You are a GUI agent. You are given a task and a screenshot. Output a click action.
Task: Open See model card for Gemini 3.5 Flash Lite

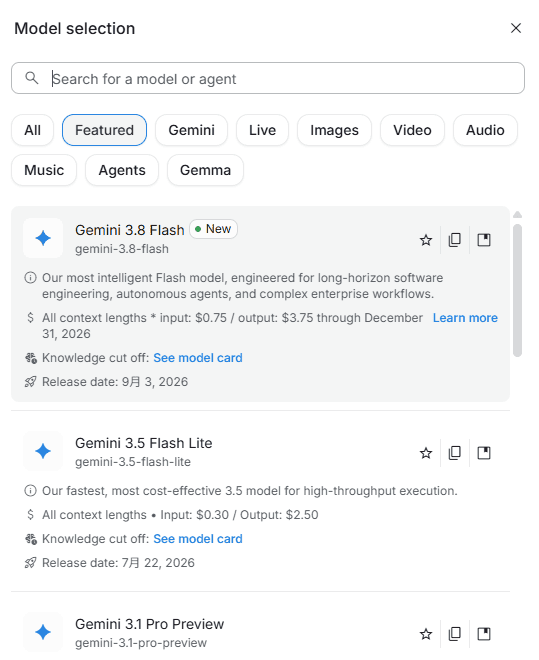pos(198,539)
